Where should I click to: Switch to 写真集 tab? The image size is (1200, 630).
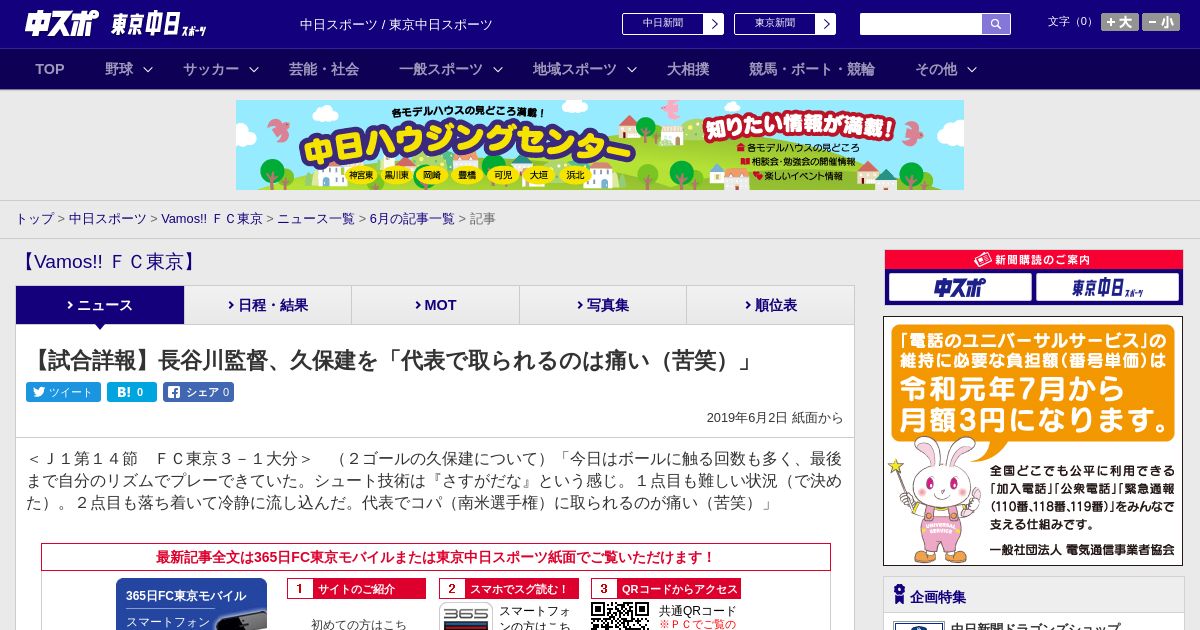(603, 305)
